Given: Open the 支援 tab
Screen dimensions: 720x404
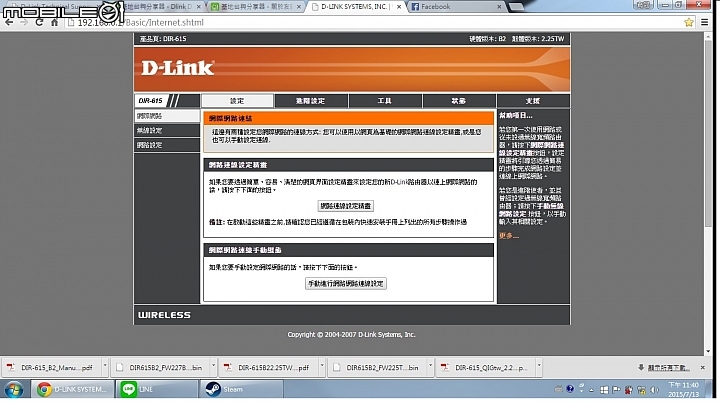Looking at the screenshot, I should [533, 101].
